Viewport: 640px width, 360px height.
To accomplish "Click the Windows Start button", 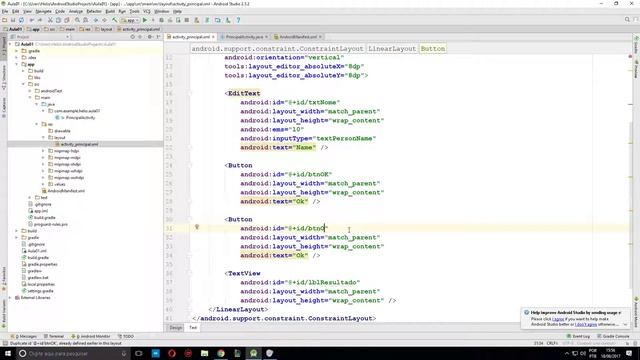I will [8, 353].
